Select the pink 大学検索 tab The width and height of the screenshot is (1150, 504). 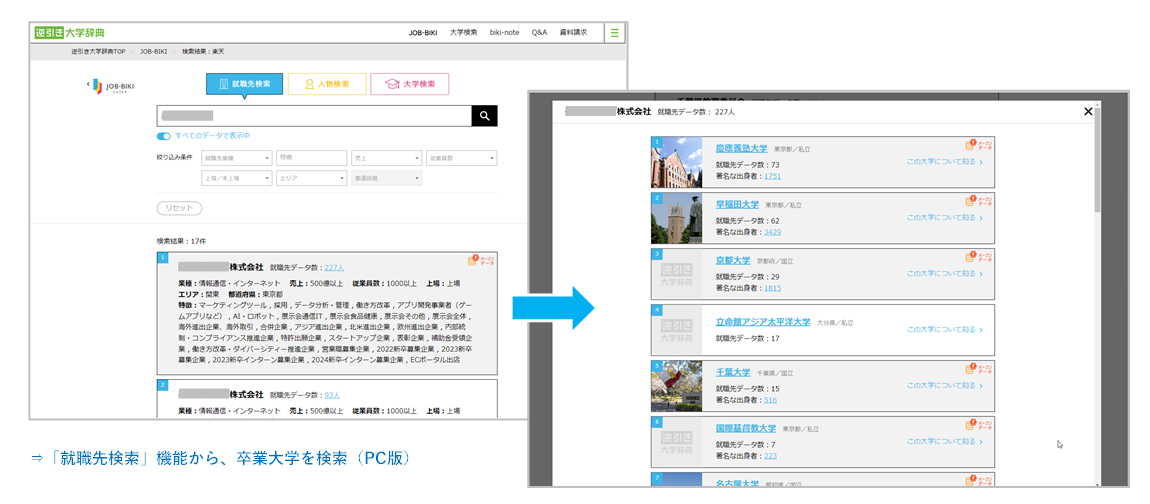409,84
